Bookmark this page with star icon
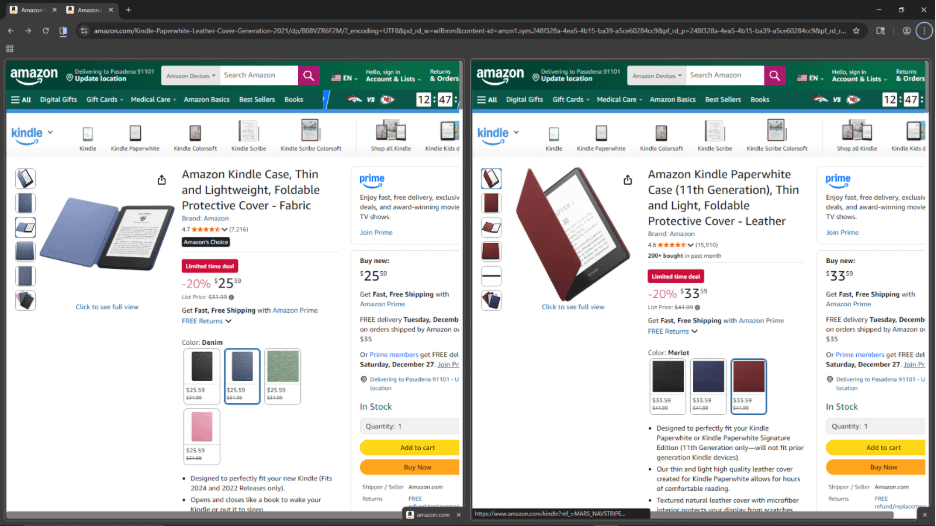Screen dimensions: 936x526 (x=856, y=30)
